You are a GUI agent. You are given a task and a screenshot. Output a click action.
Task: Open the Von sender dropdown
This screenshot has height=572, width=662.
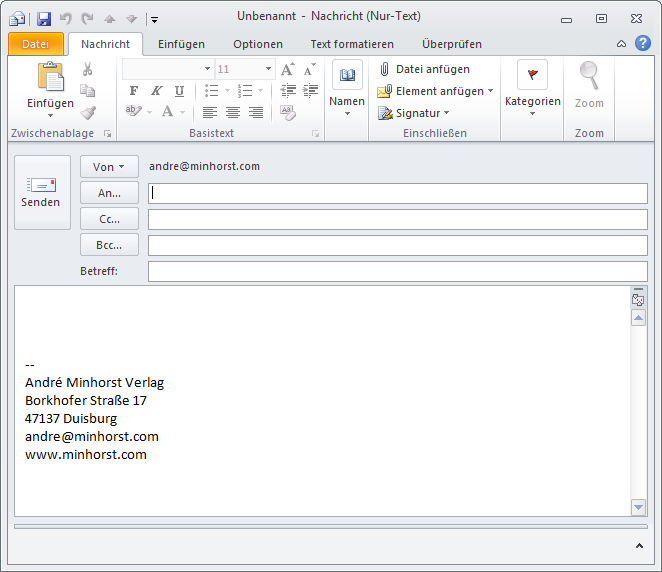coord(109,167)
